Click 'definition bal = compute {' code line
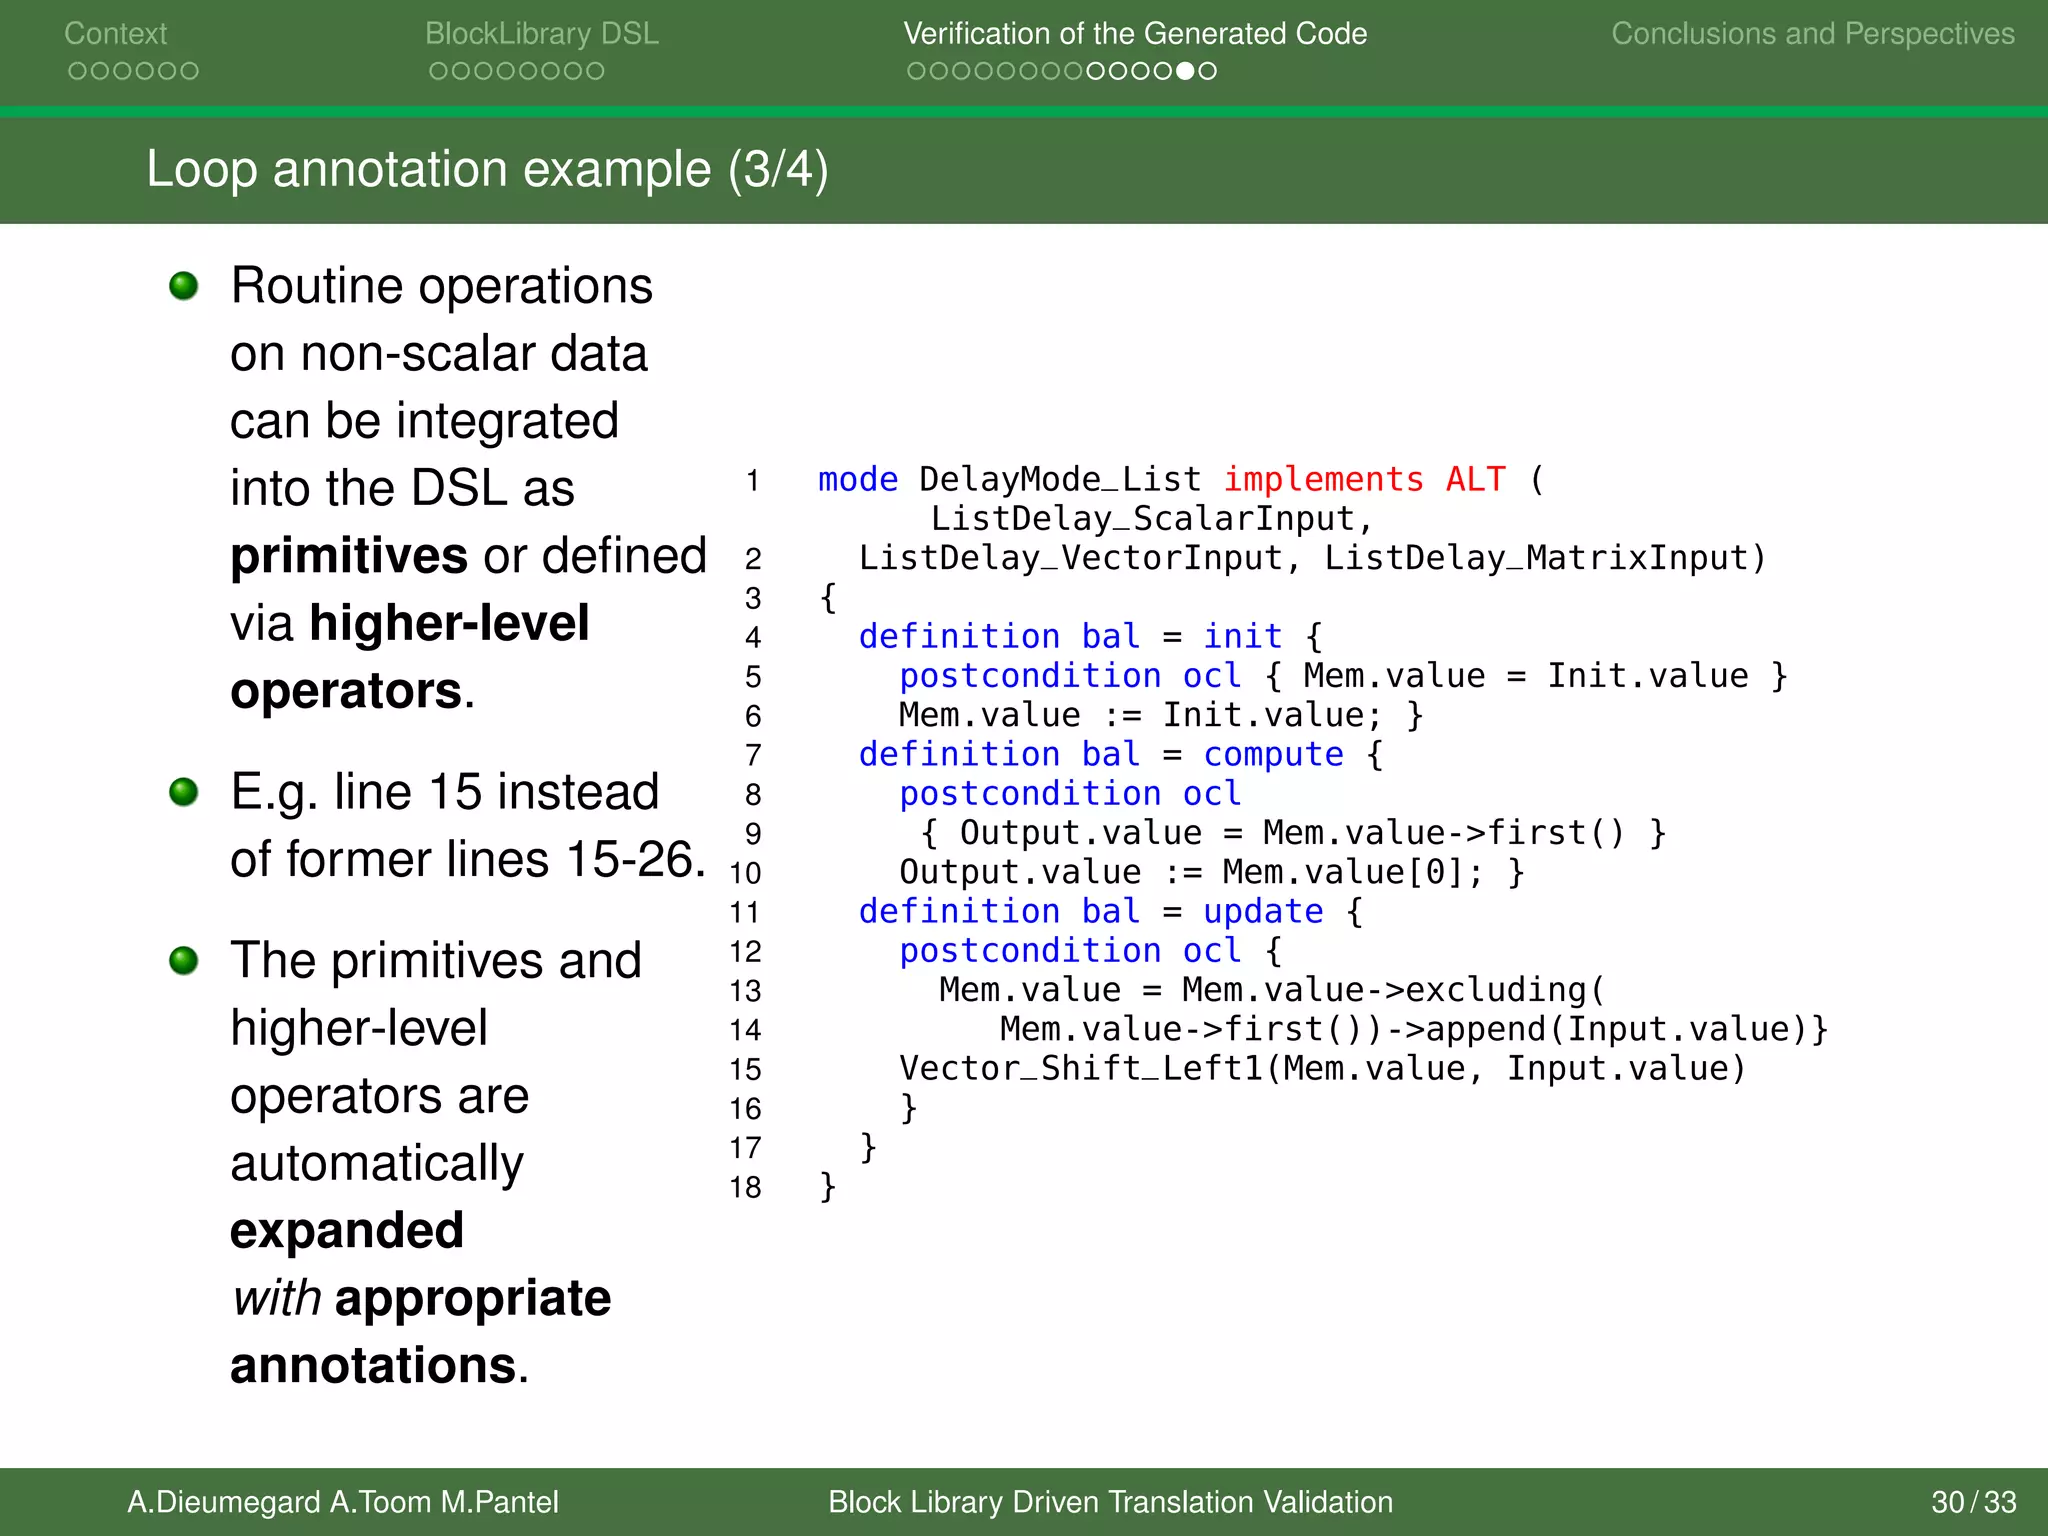2048x1536 pixels. point(1121,755)
